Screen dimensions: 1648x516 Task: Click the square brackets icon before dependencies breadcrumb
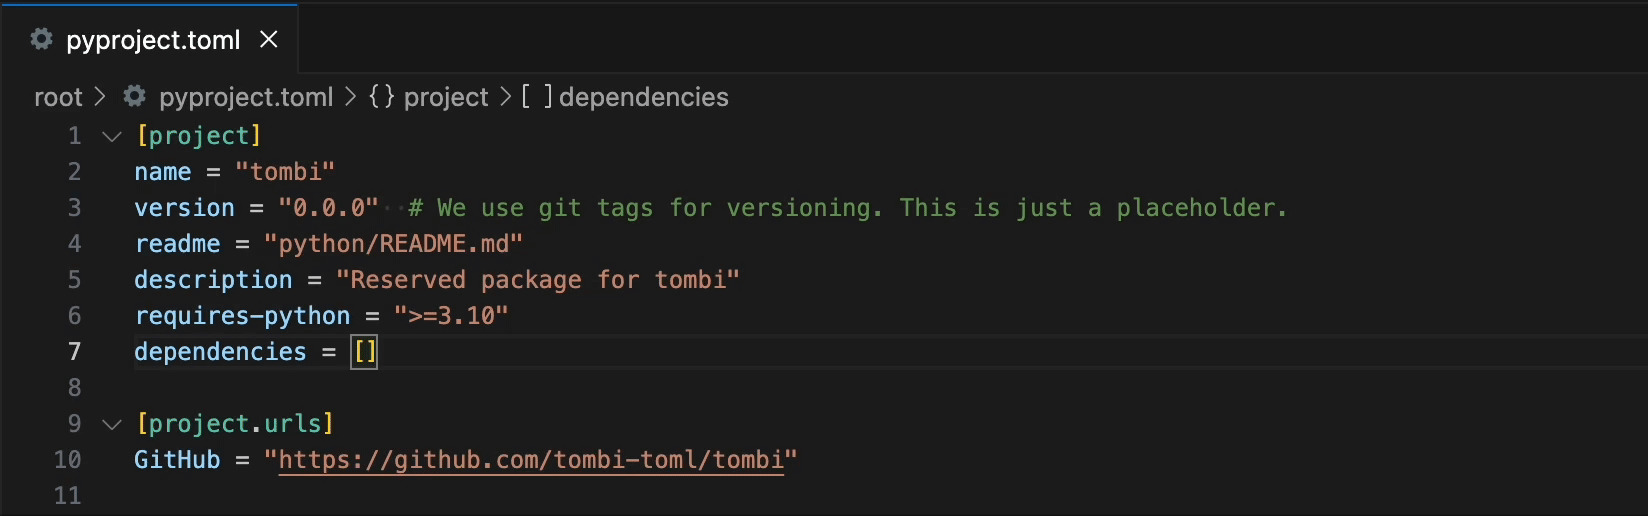click(x=536, y=96)
